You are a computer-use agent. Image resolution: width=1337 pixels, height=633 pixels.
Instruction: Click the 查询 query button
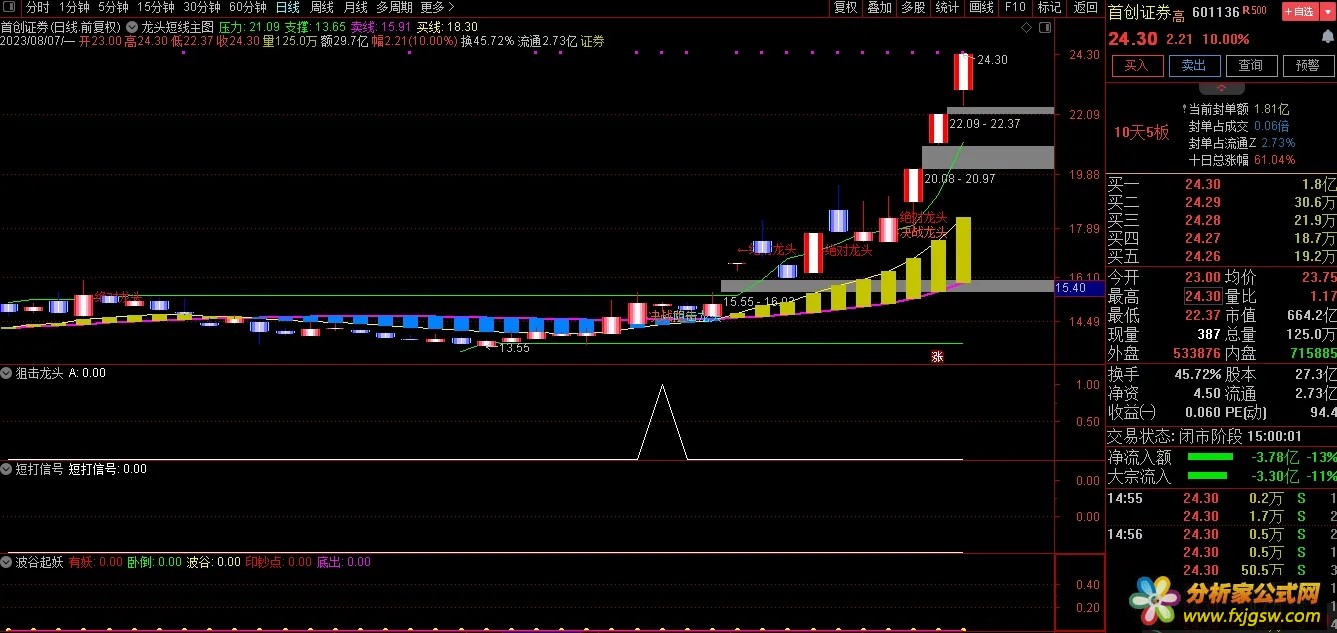coord(1251,66)
